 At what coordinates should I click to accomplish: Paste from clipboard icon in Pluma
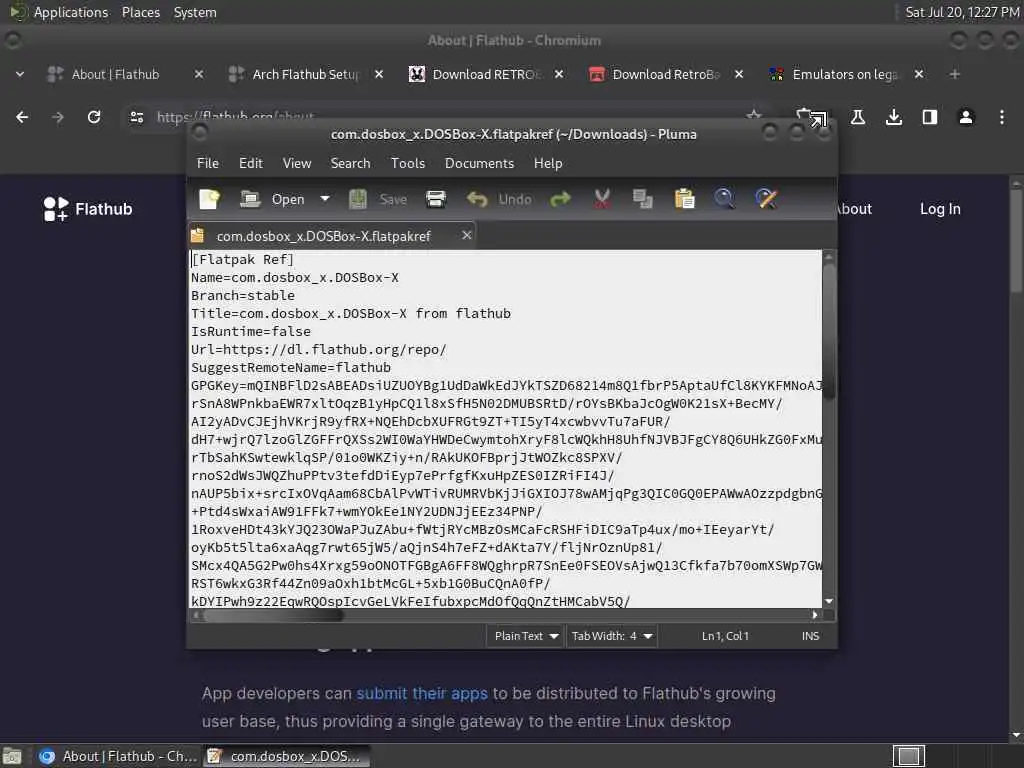(x=684, y=199)
